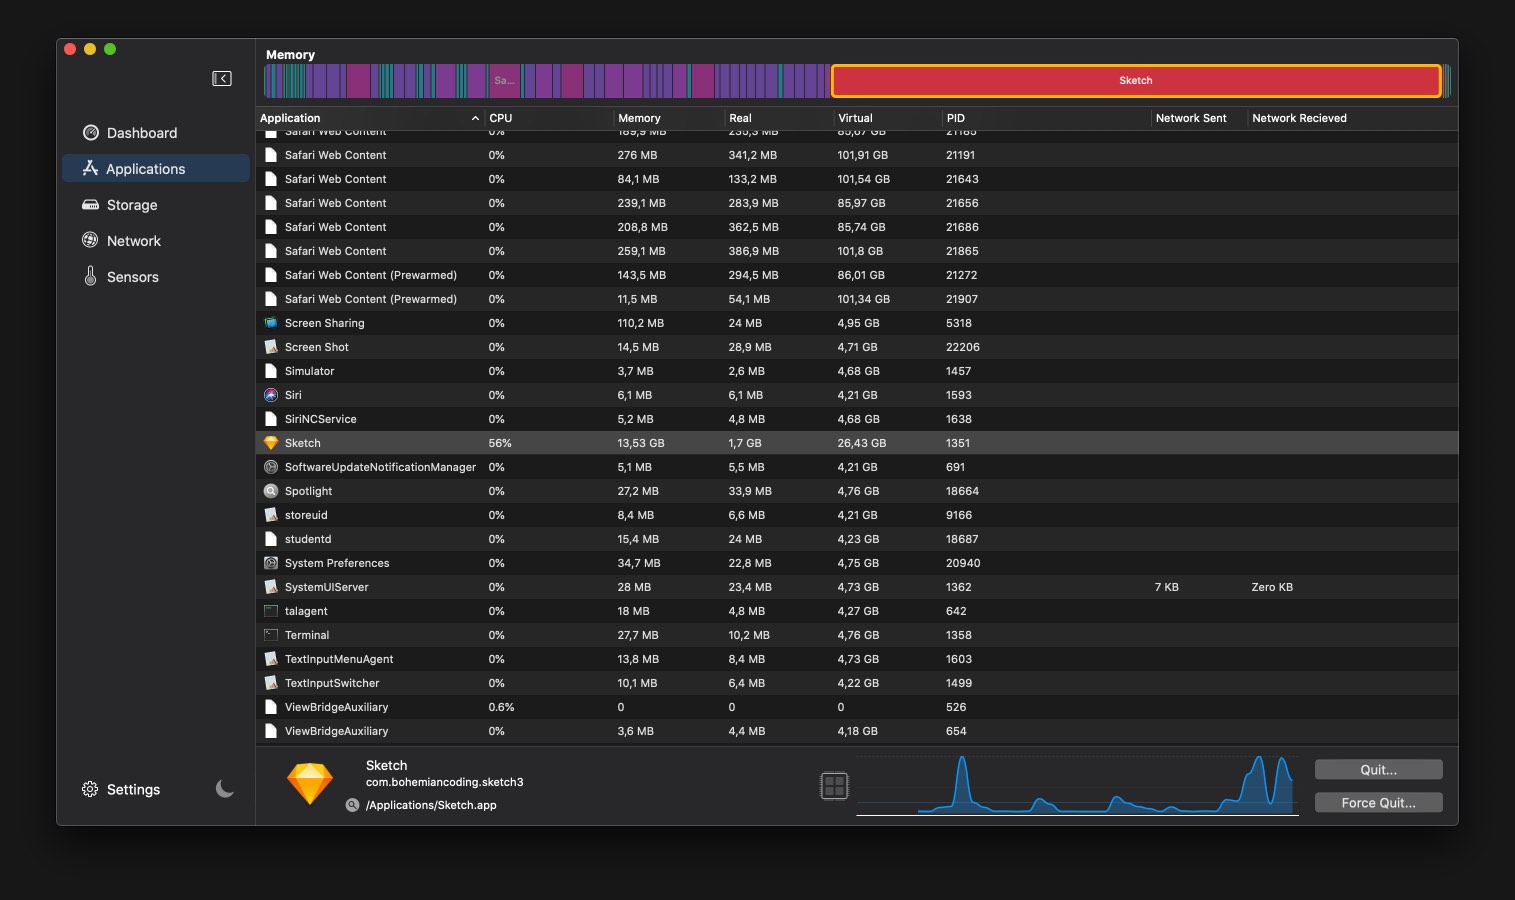The width and height of the screenshot is (1515, 900).
Task: Click the Zero KB network received value
Action: click(1272, 587)
